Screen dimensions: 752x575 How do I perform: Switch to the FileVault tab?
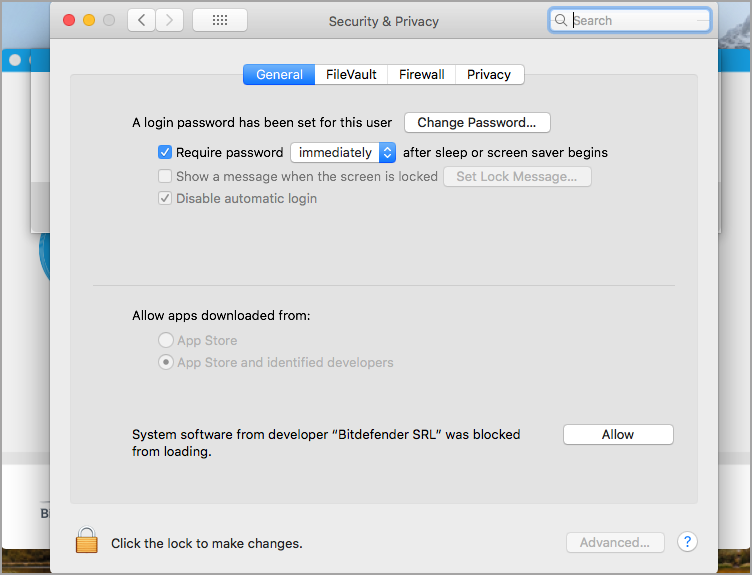tap(351, 74)
